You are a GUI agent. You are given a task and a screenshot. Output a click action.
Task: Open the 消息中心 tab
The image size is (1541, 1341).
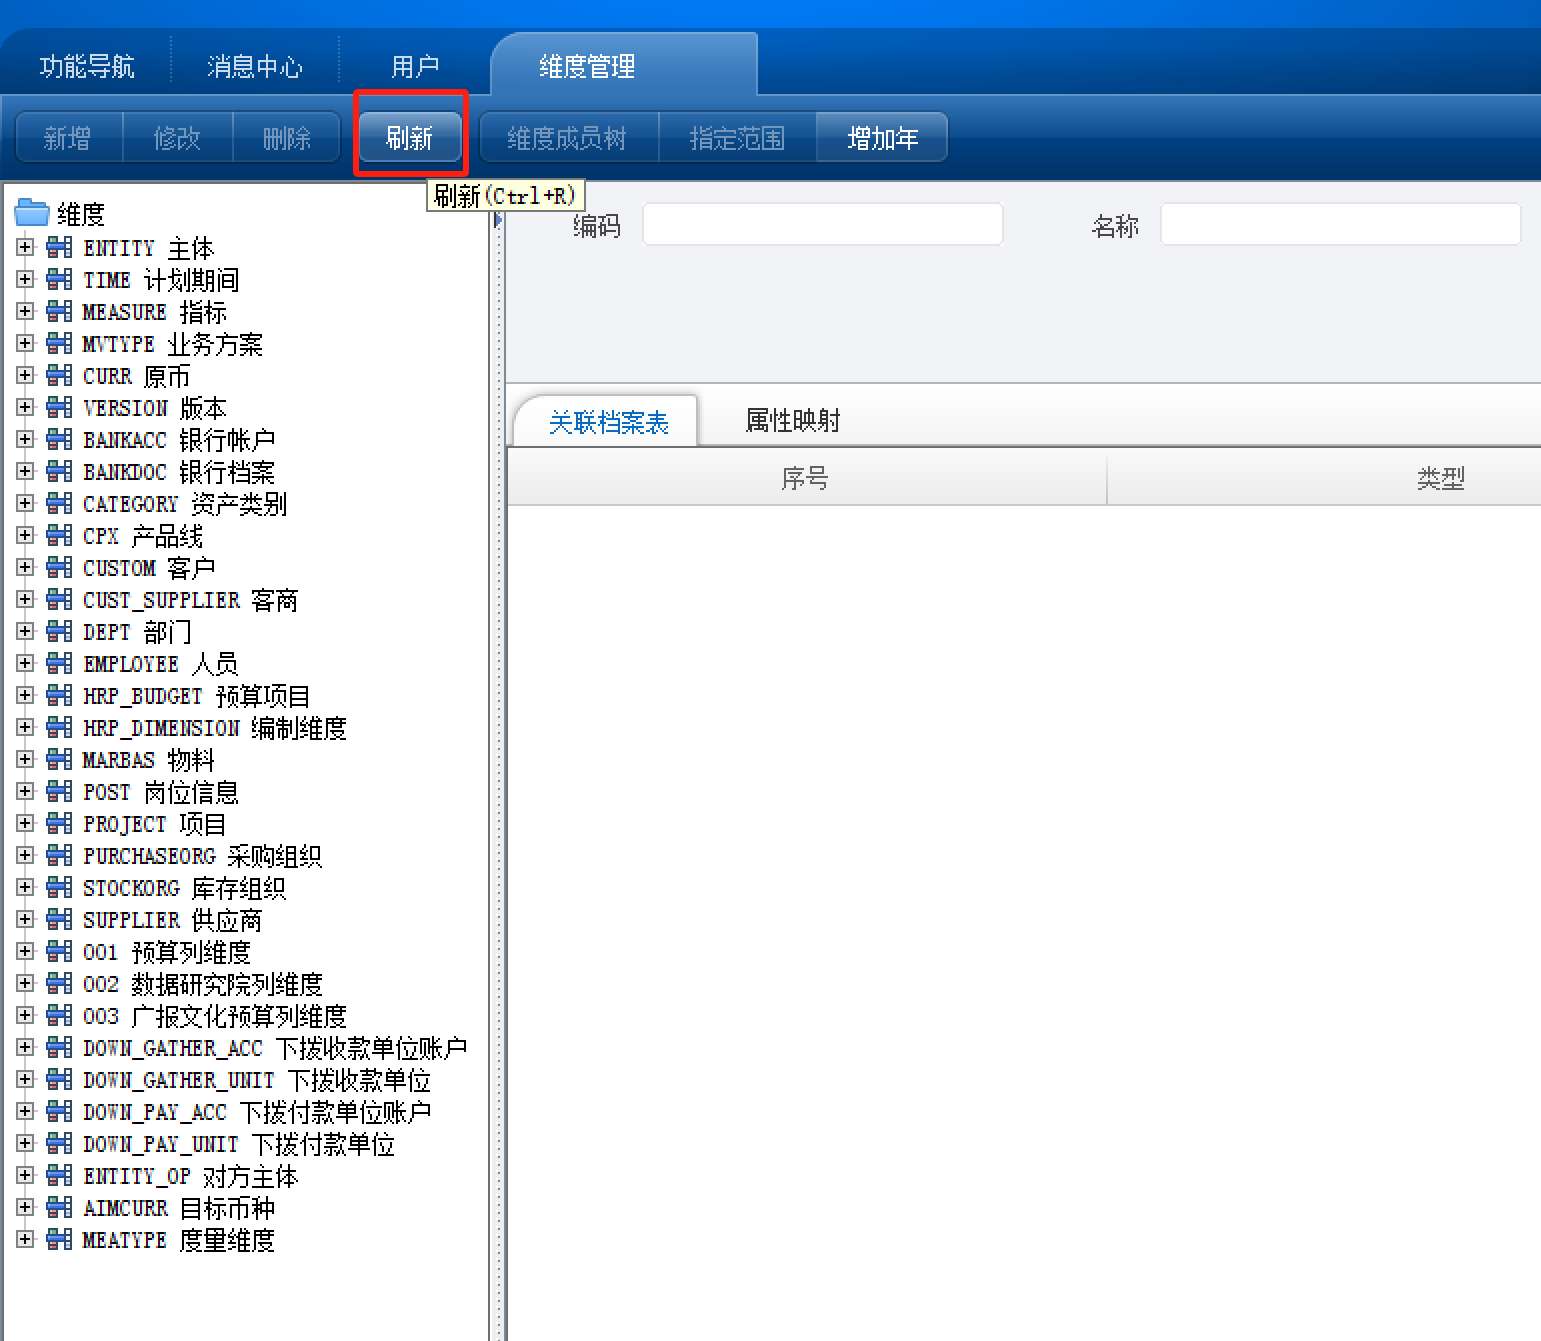[255, 66]
